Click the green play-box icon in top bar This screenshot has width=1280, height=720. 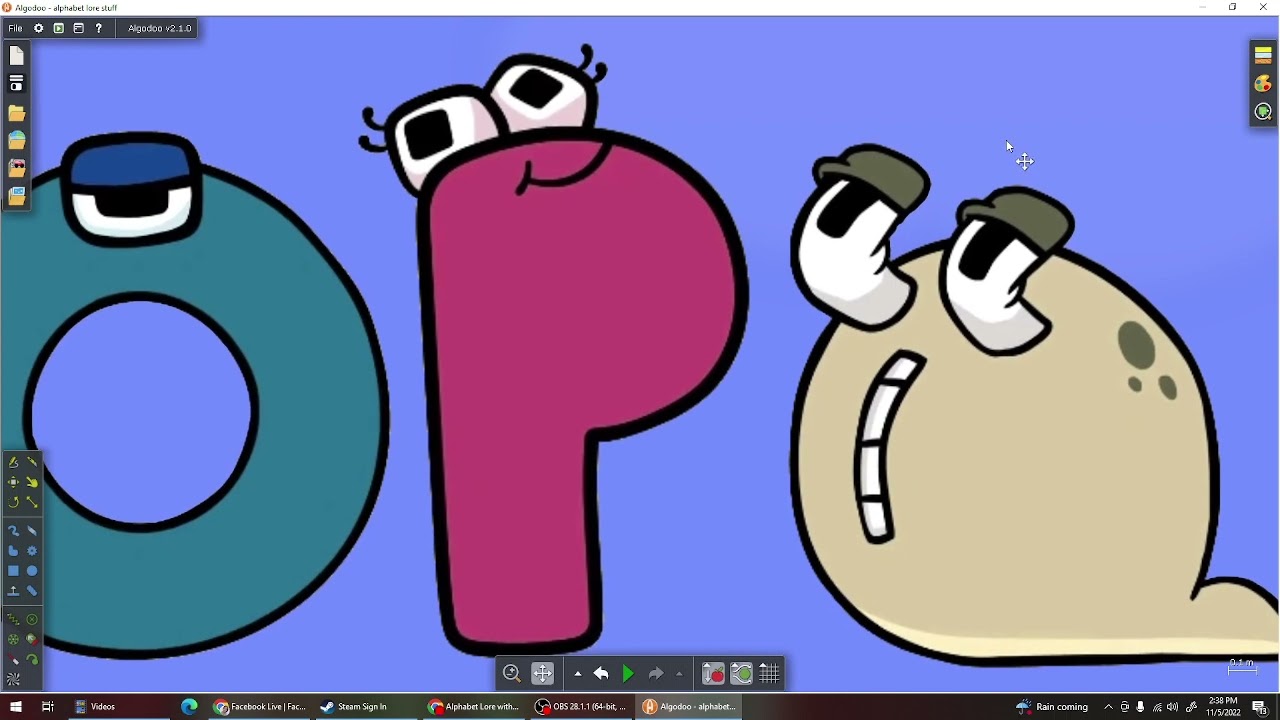59,28
